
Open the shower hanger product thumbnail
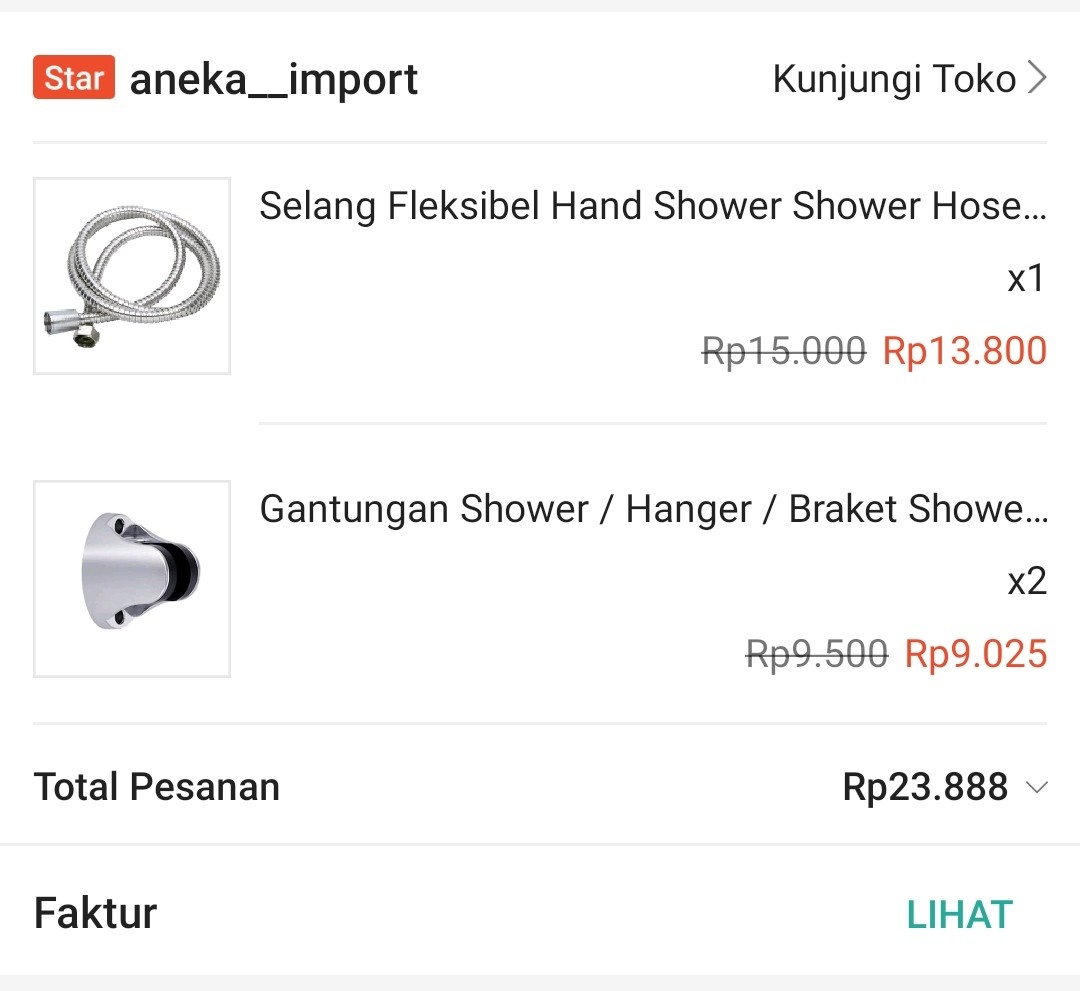pos(131,579)
